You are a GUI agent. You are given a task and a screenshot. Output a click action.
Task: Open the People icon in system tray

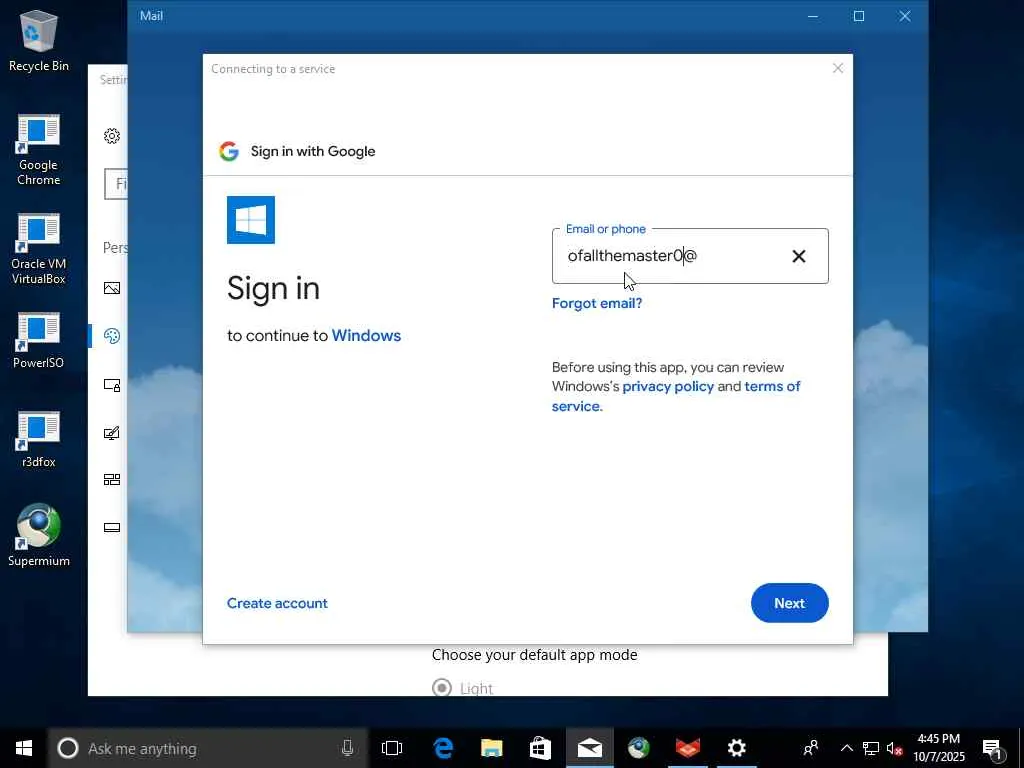810,748
